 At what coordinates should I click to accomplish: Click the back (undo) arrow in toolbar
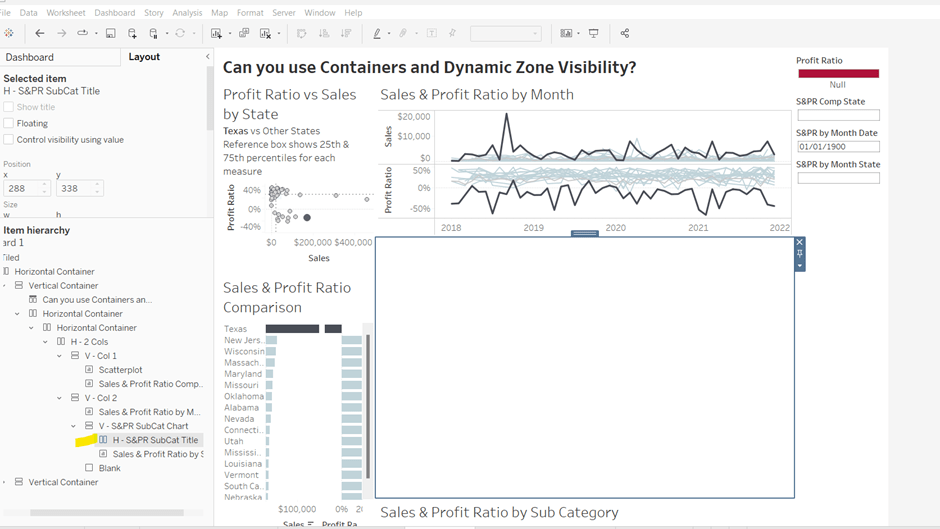coord(40,33)
